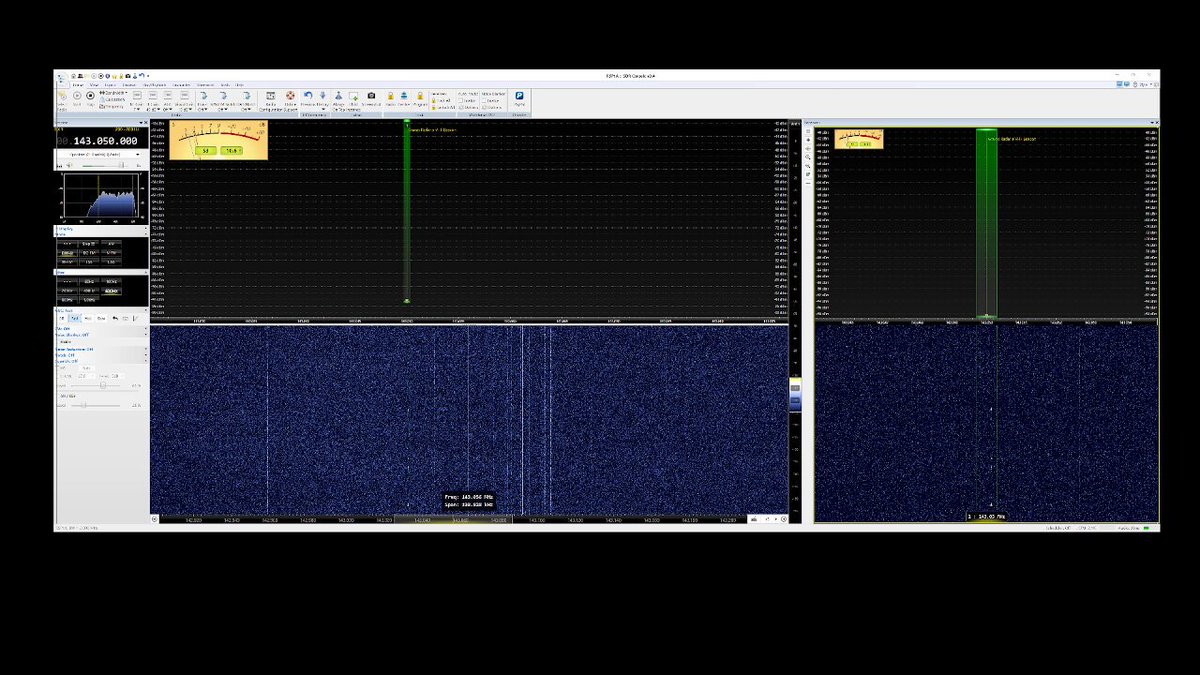Click the Online Support lifebuoy icon
Screen dimensions: 1200x675
[x=290, y=96]
